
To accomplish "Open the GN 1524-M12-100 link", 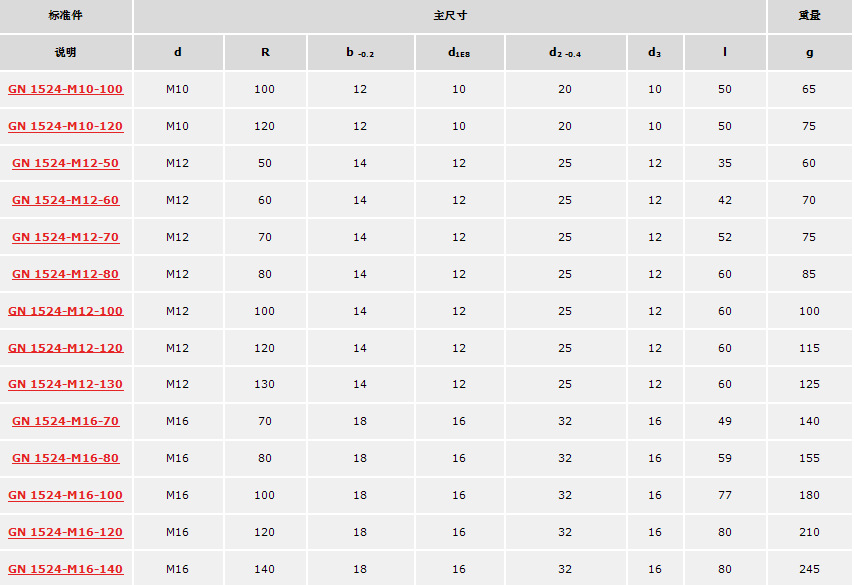I will pos(65,312).
